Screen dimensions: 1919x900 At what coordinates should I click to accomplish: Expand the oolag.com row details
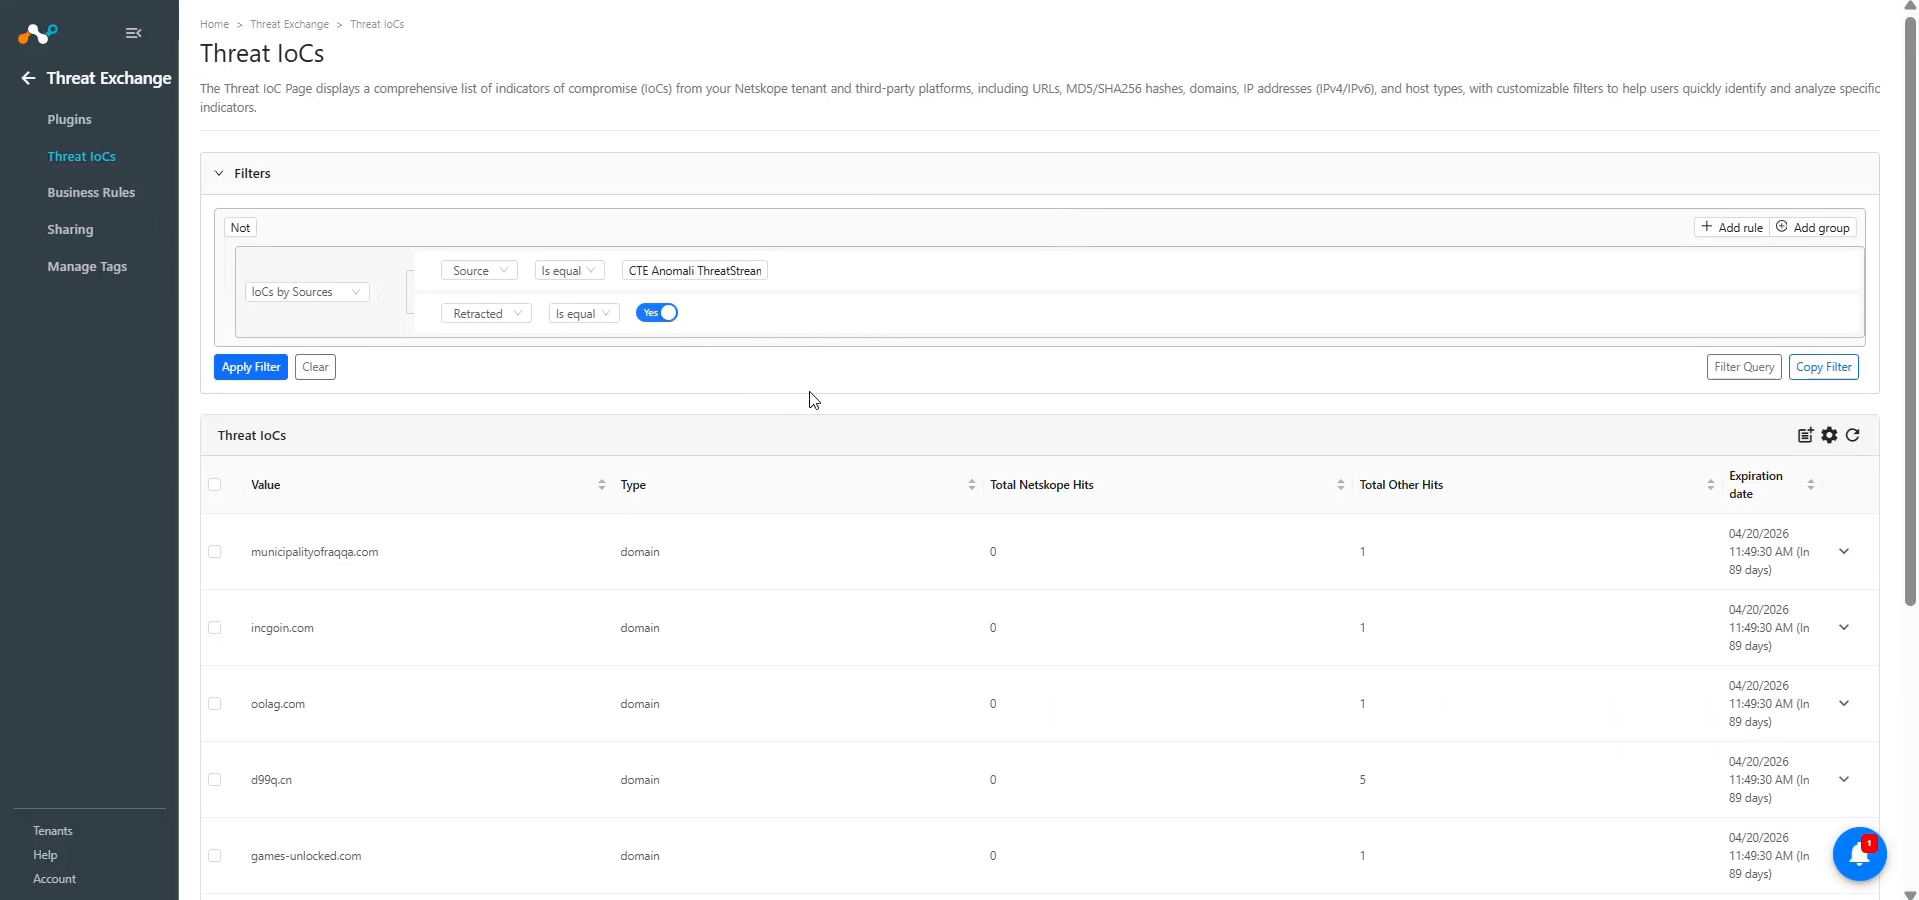1844,704
